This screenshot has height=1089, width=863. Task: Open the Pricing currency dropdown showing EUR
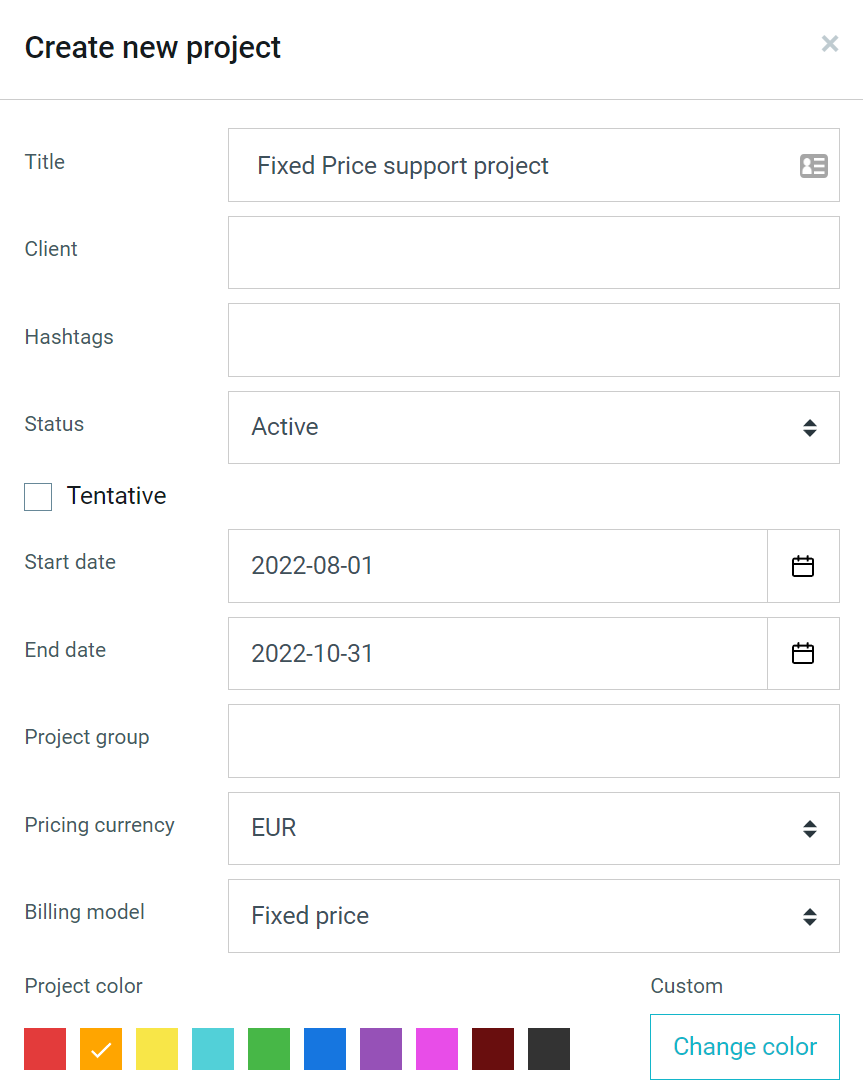click(x=534, y=829)
